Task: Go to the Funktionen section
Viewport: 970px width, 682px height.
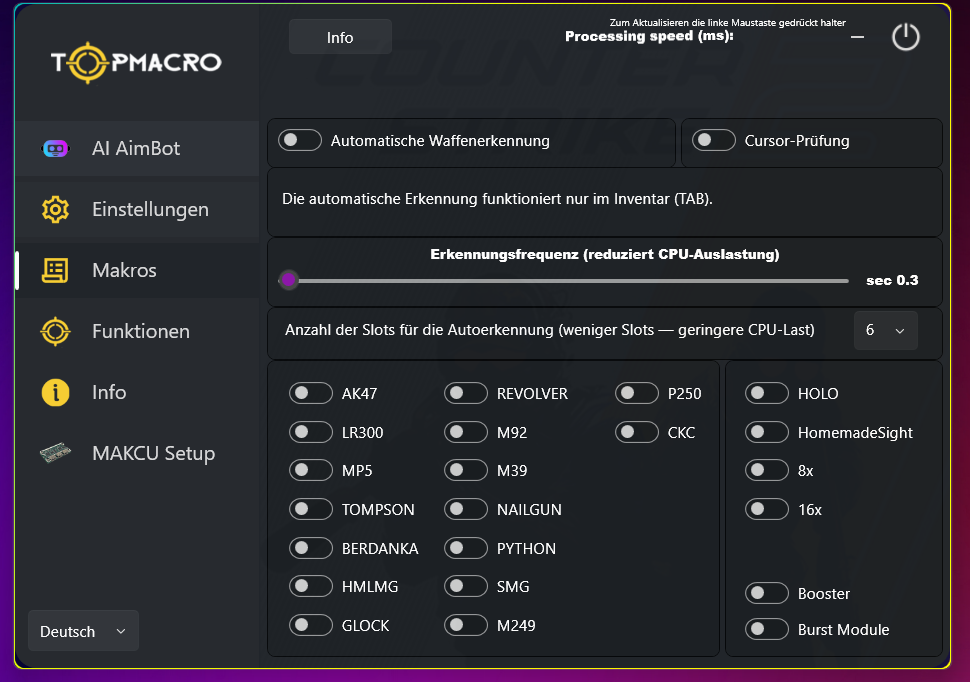Action: click(x=137, y=331)
